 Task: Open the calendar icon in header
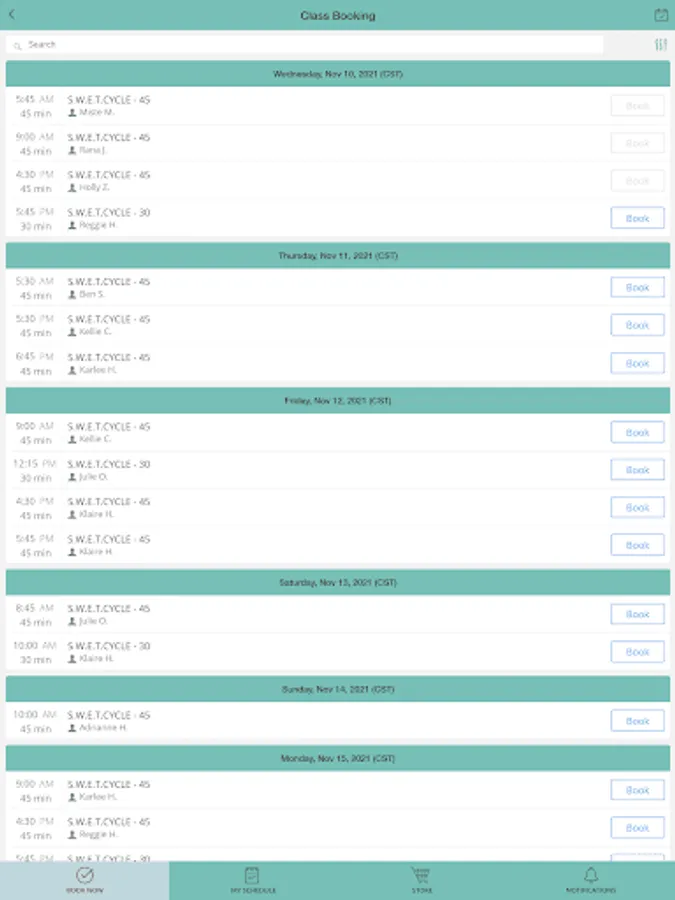(660, 15)
